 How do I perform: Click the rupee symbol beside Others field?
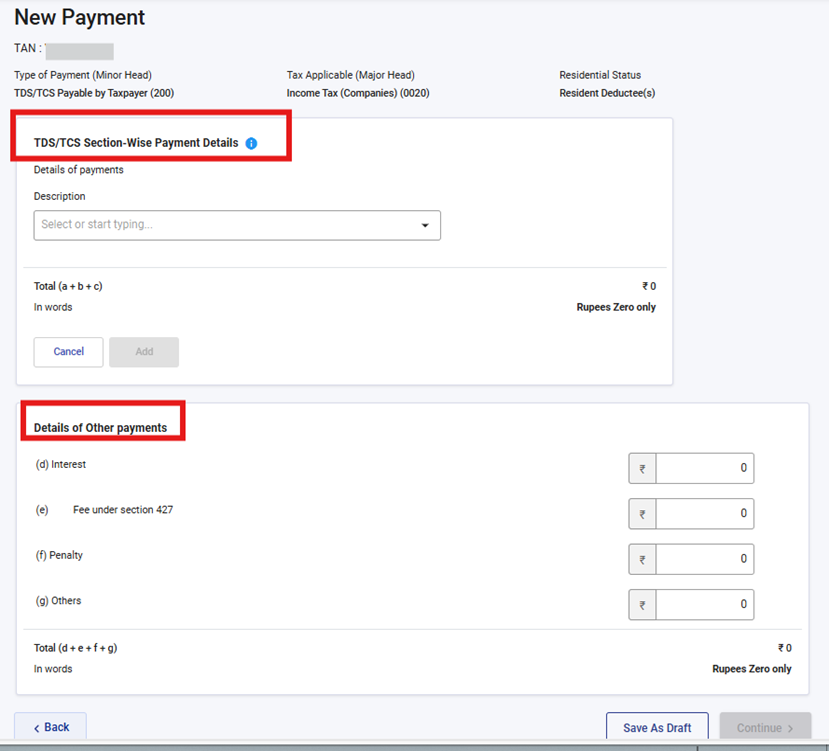[642, 605]
